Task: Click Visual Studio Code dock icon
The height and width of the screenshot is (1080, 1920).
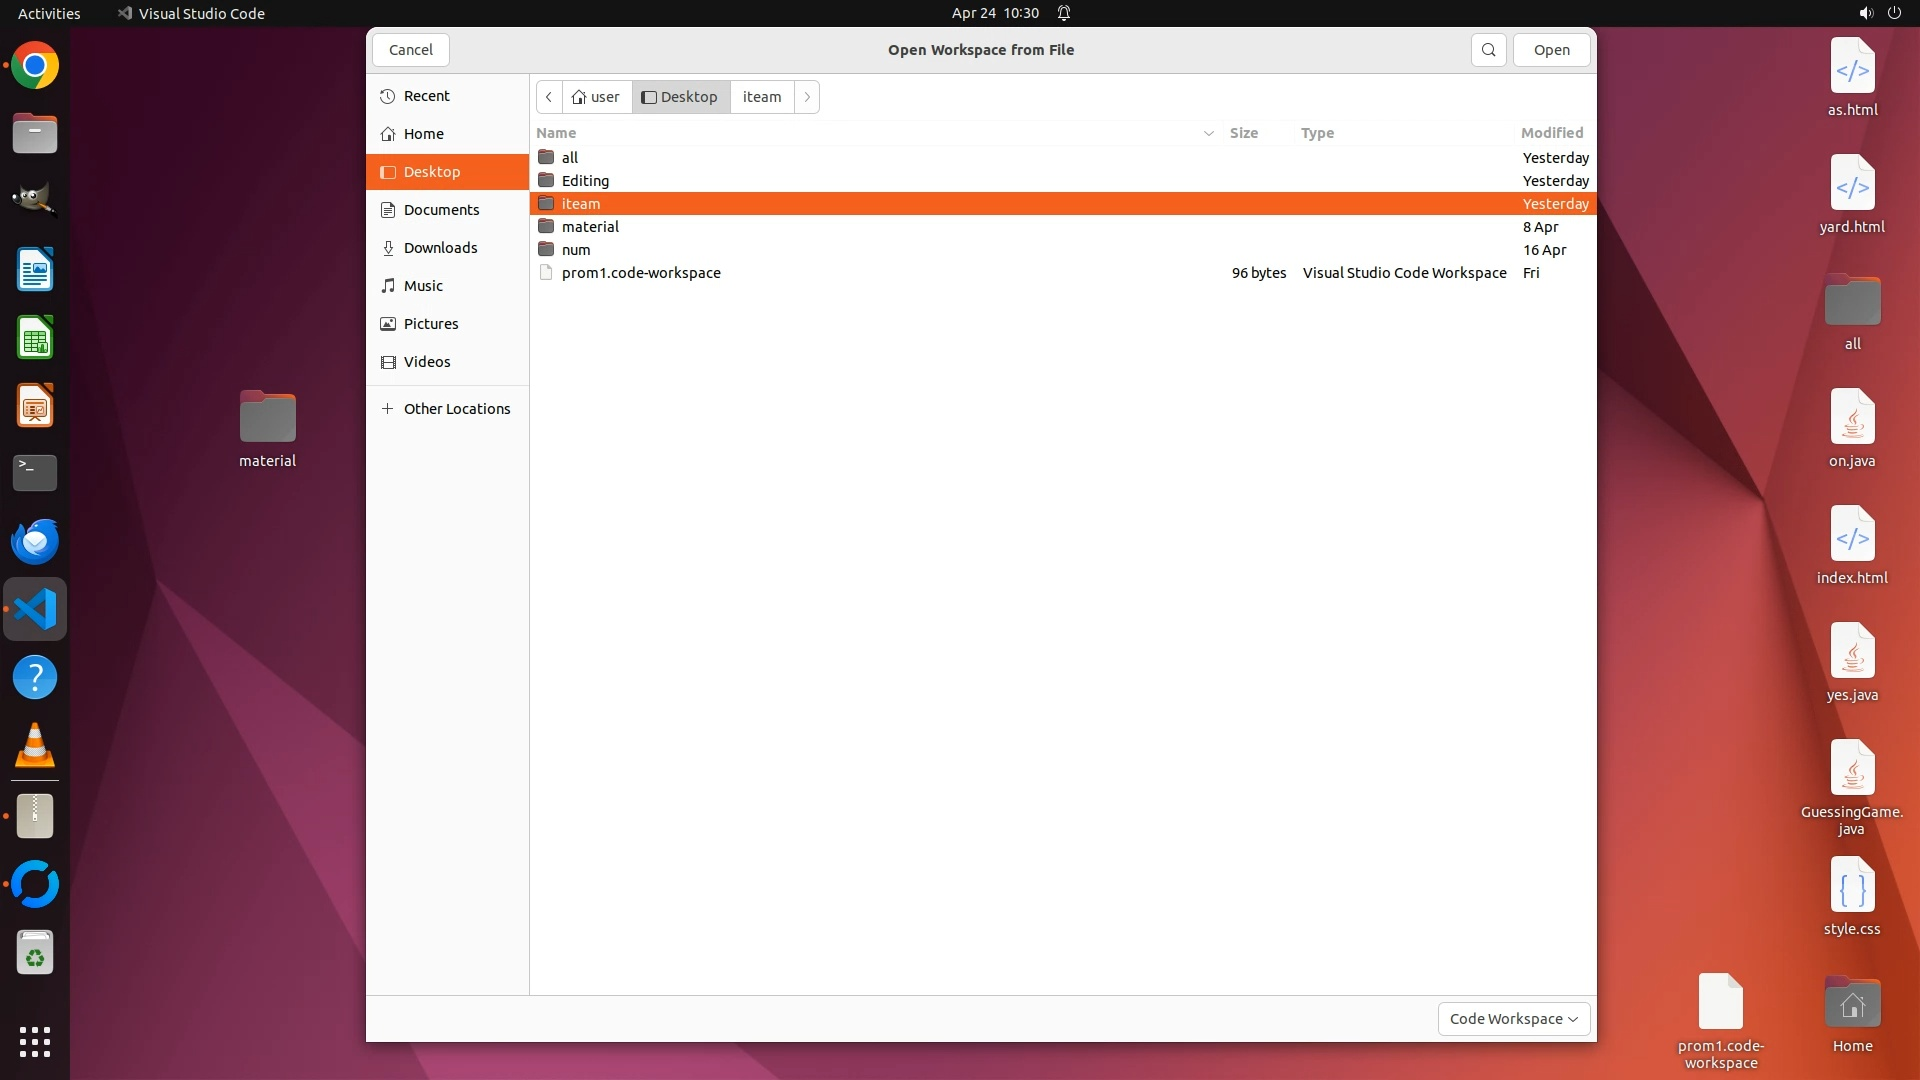Action: [35, 609]
